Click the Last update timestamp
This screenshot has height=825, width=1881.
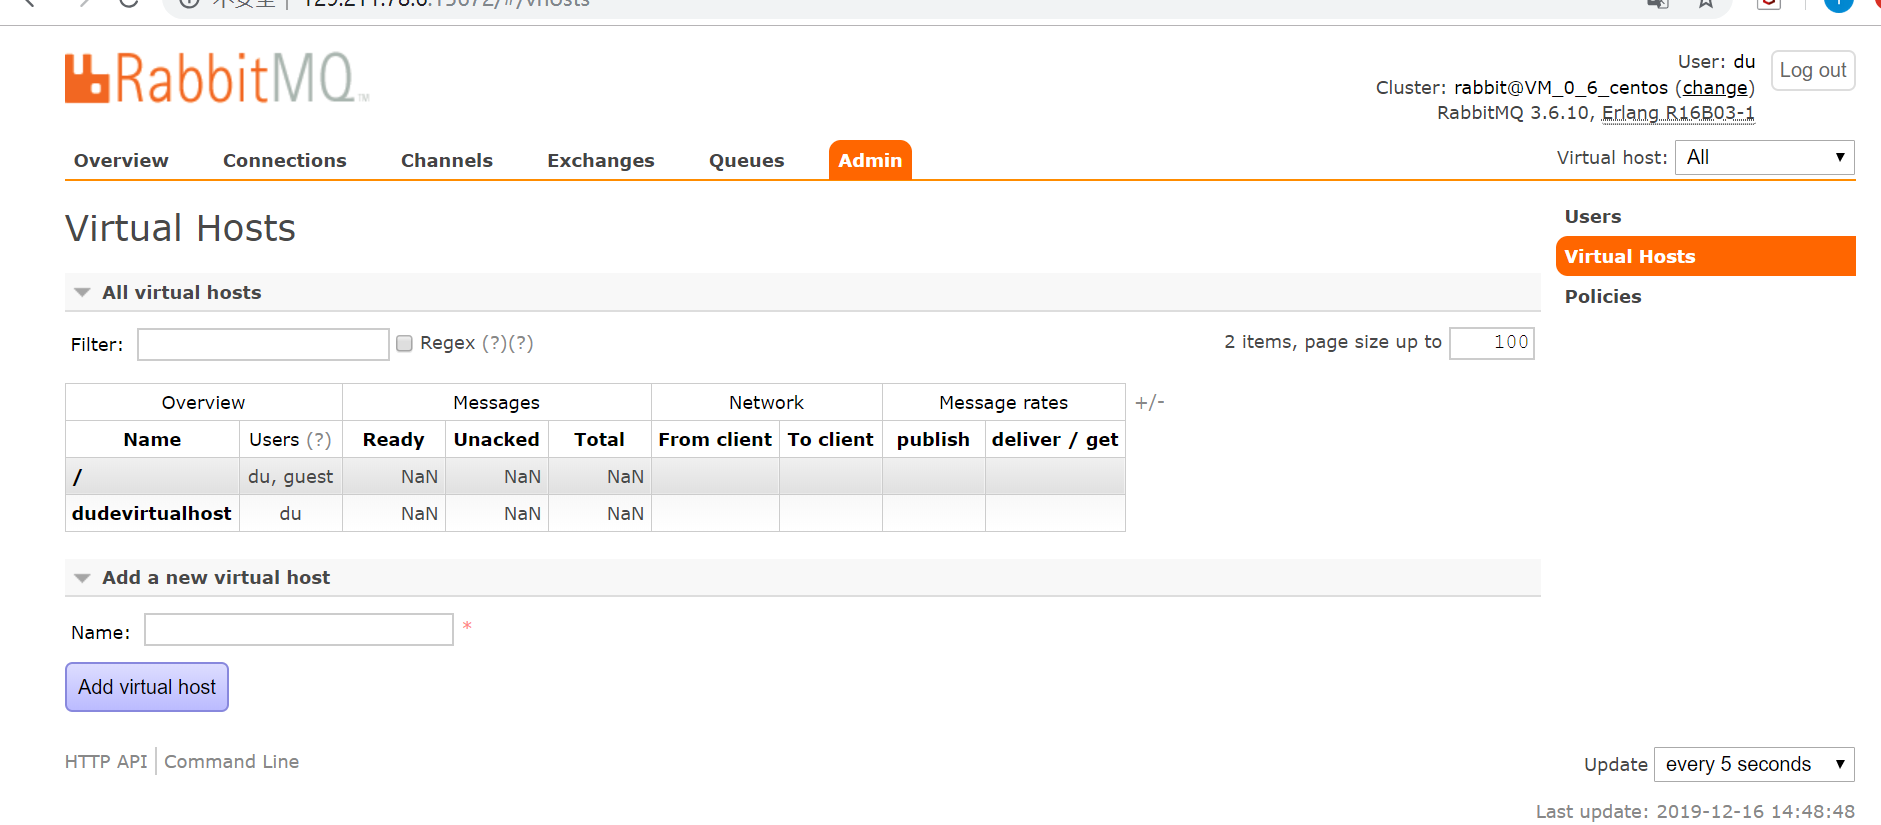pyautogui.click(x=1695, y=811)
